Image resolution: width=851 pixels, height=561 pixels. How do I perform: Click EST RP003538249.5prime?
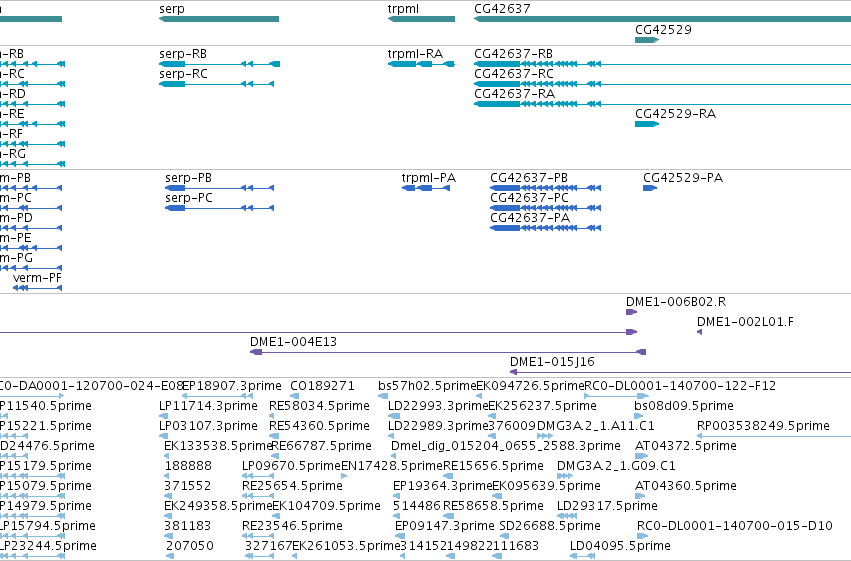tap(774, 436)
